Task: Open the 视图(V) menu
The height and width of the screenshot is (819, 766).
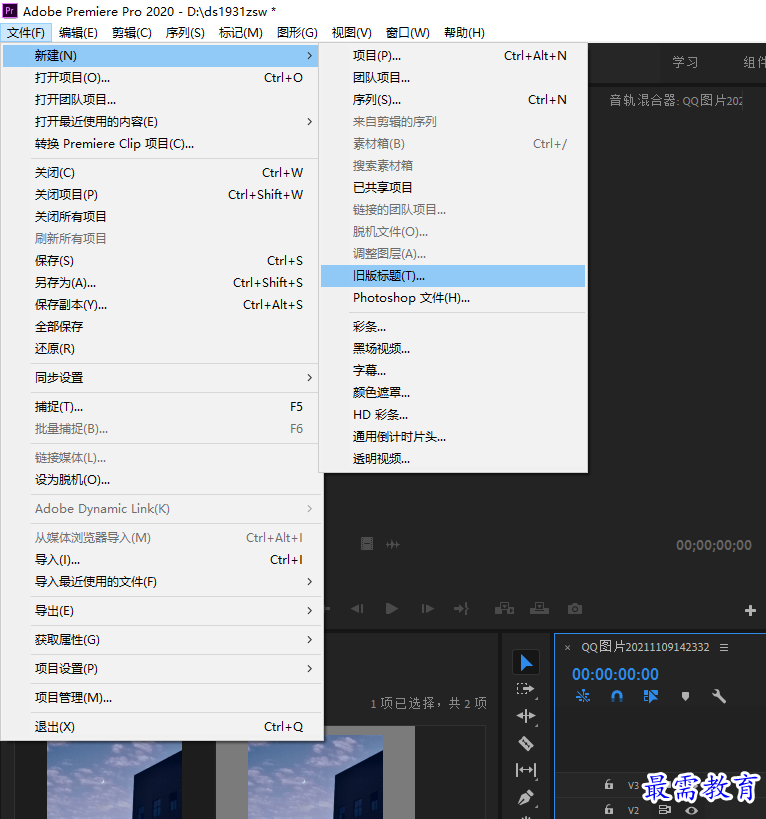Action: [x=351, y=32]
